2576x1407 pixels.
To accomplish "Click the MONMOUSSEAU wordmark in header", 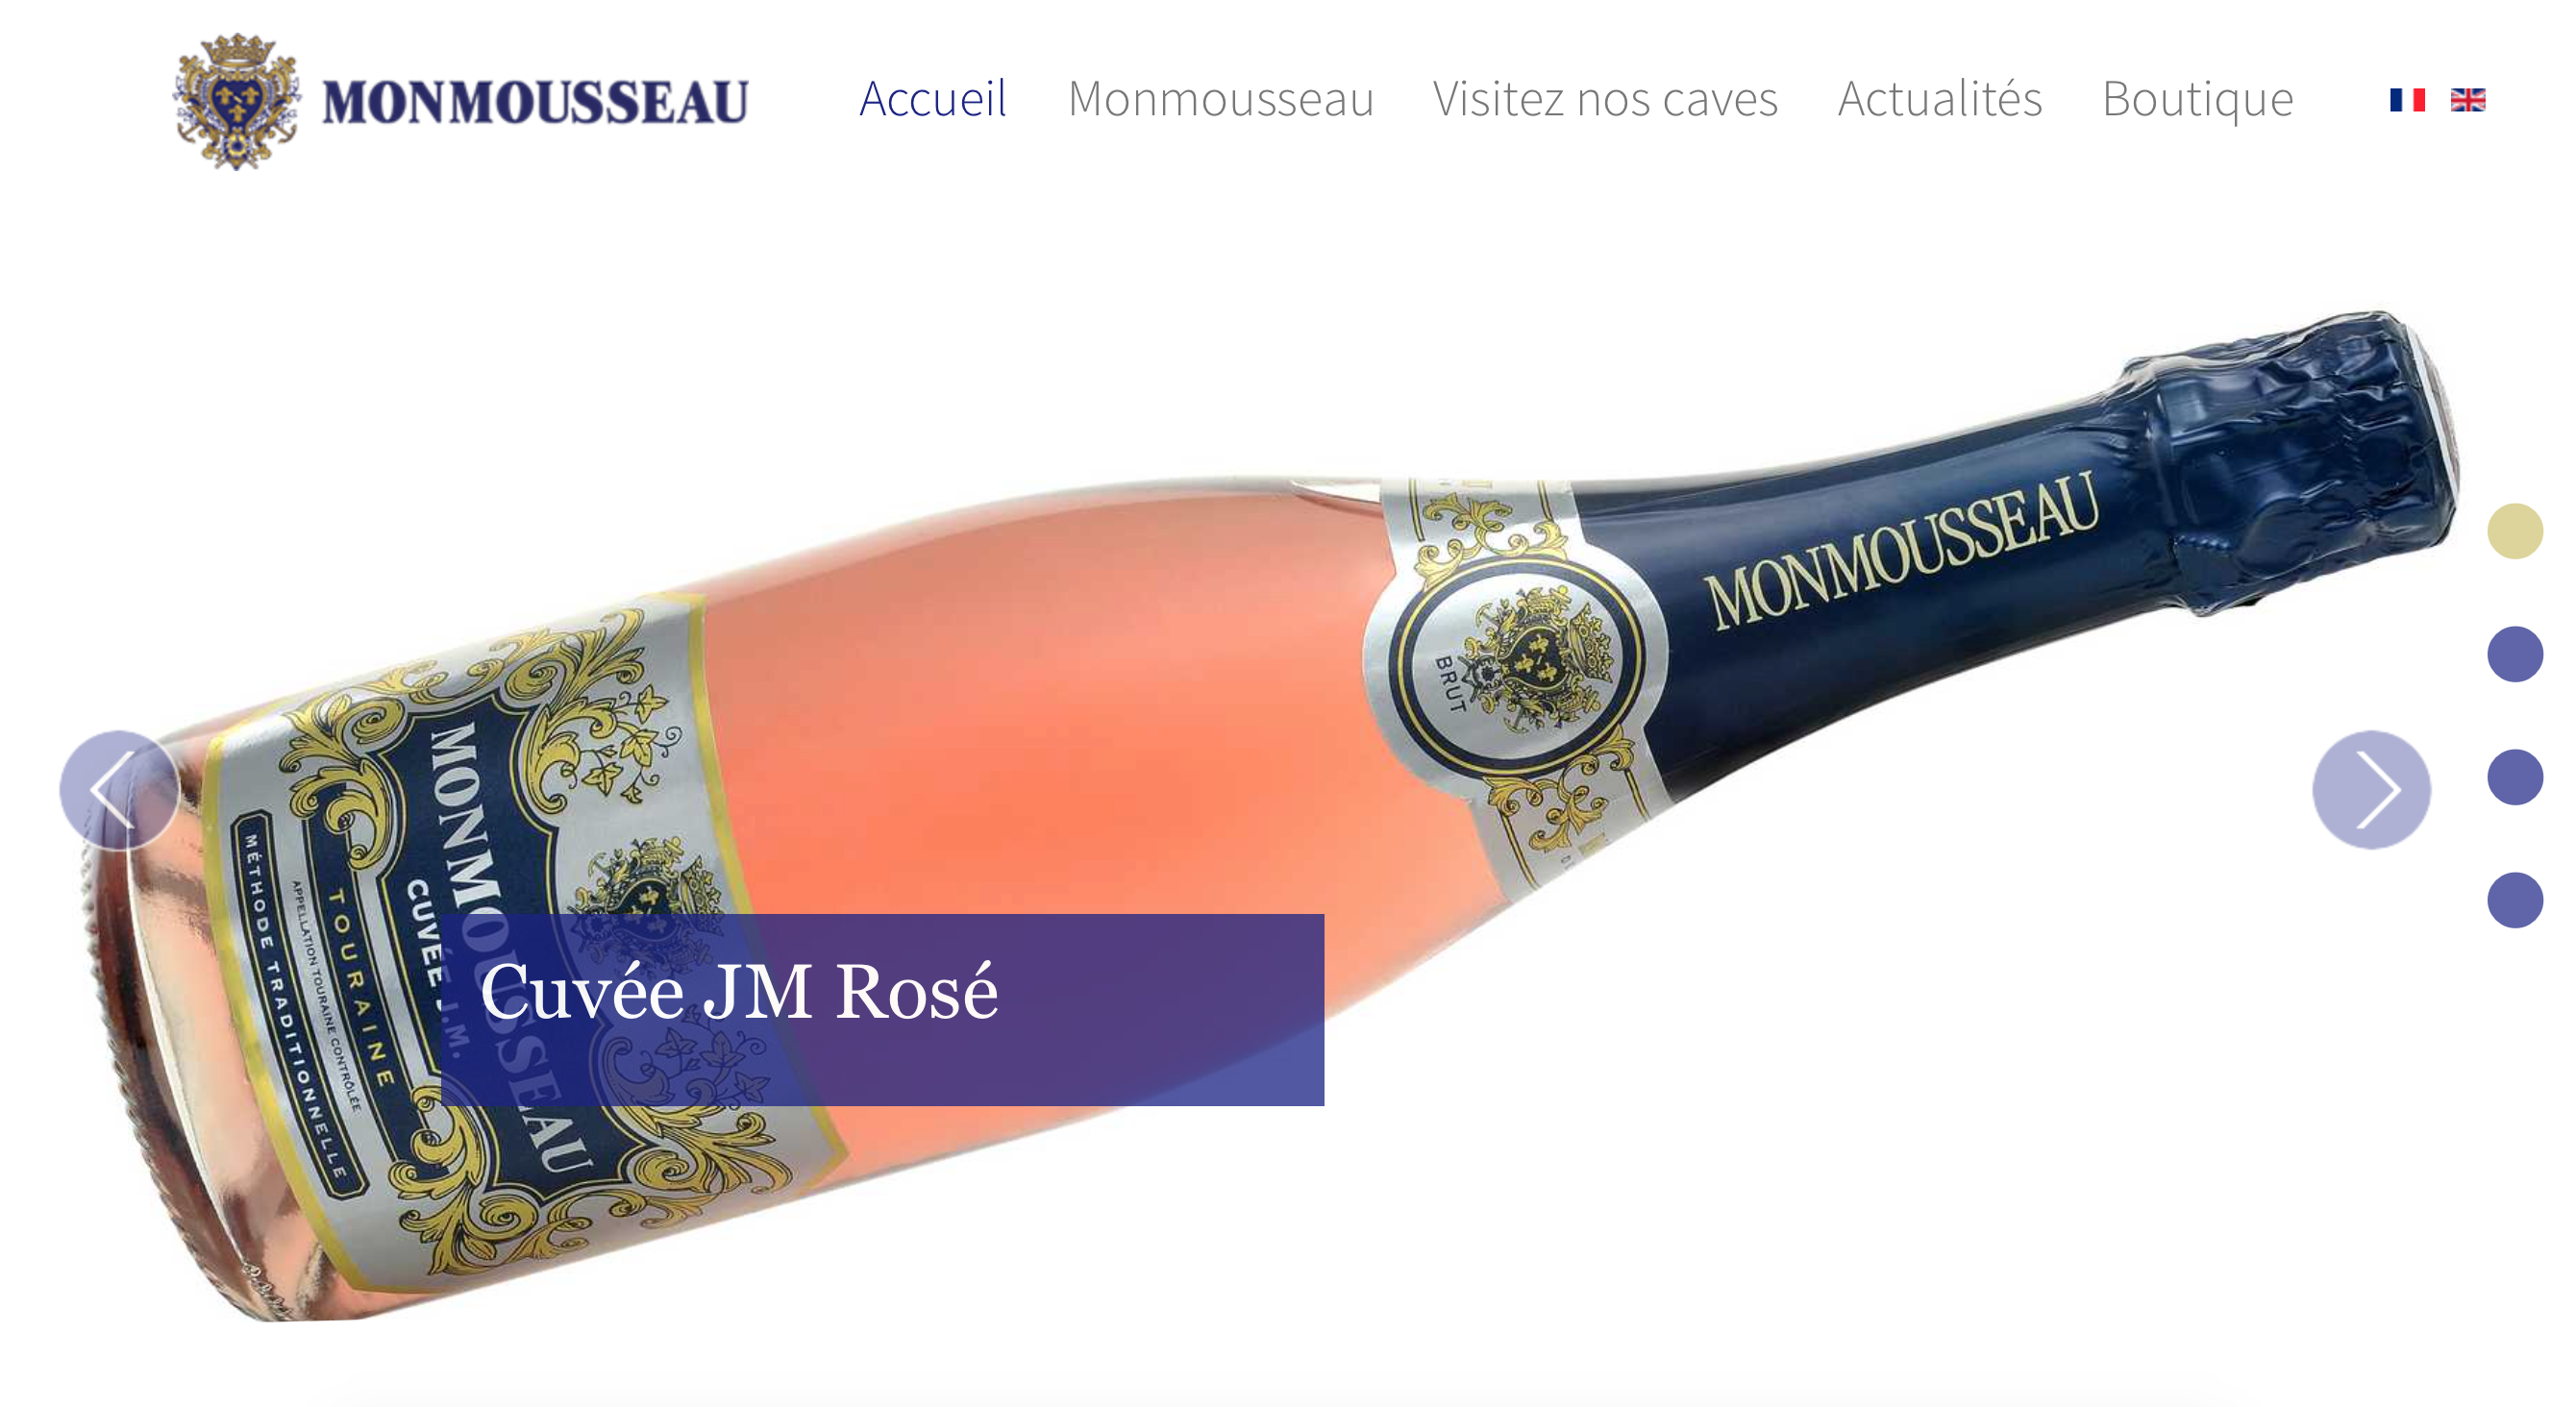I will point(535,102).
